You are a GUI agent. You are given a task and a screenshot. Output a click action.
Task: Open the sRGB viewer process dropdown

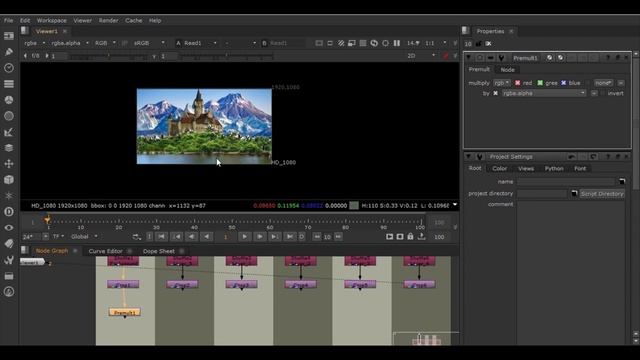149,43
